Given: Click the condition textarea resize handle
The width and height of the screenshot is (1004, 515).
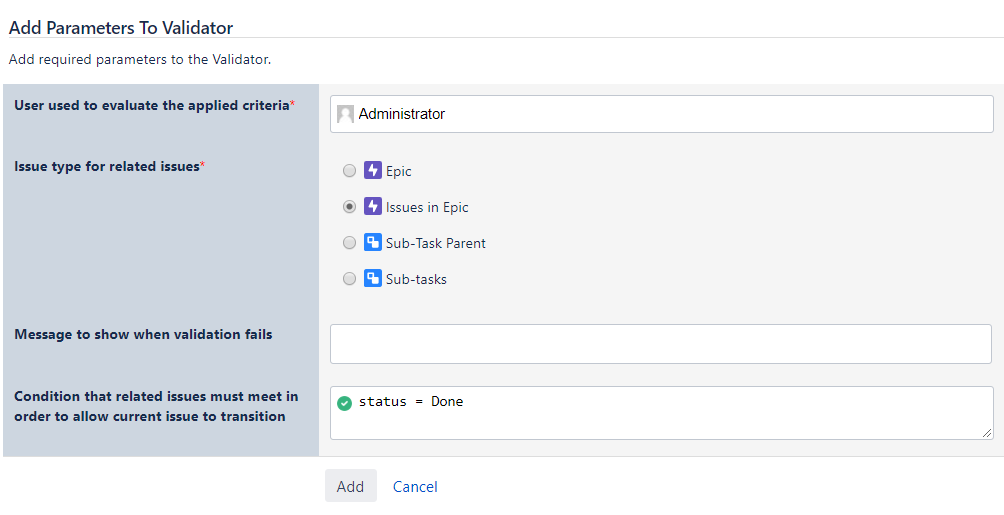Looking at the screenshot, I should (x=987, y=433).
